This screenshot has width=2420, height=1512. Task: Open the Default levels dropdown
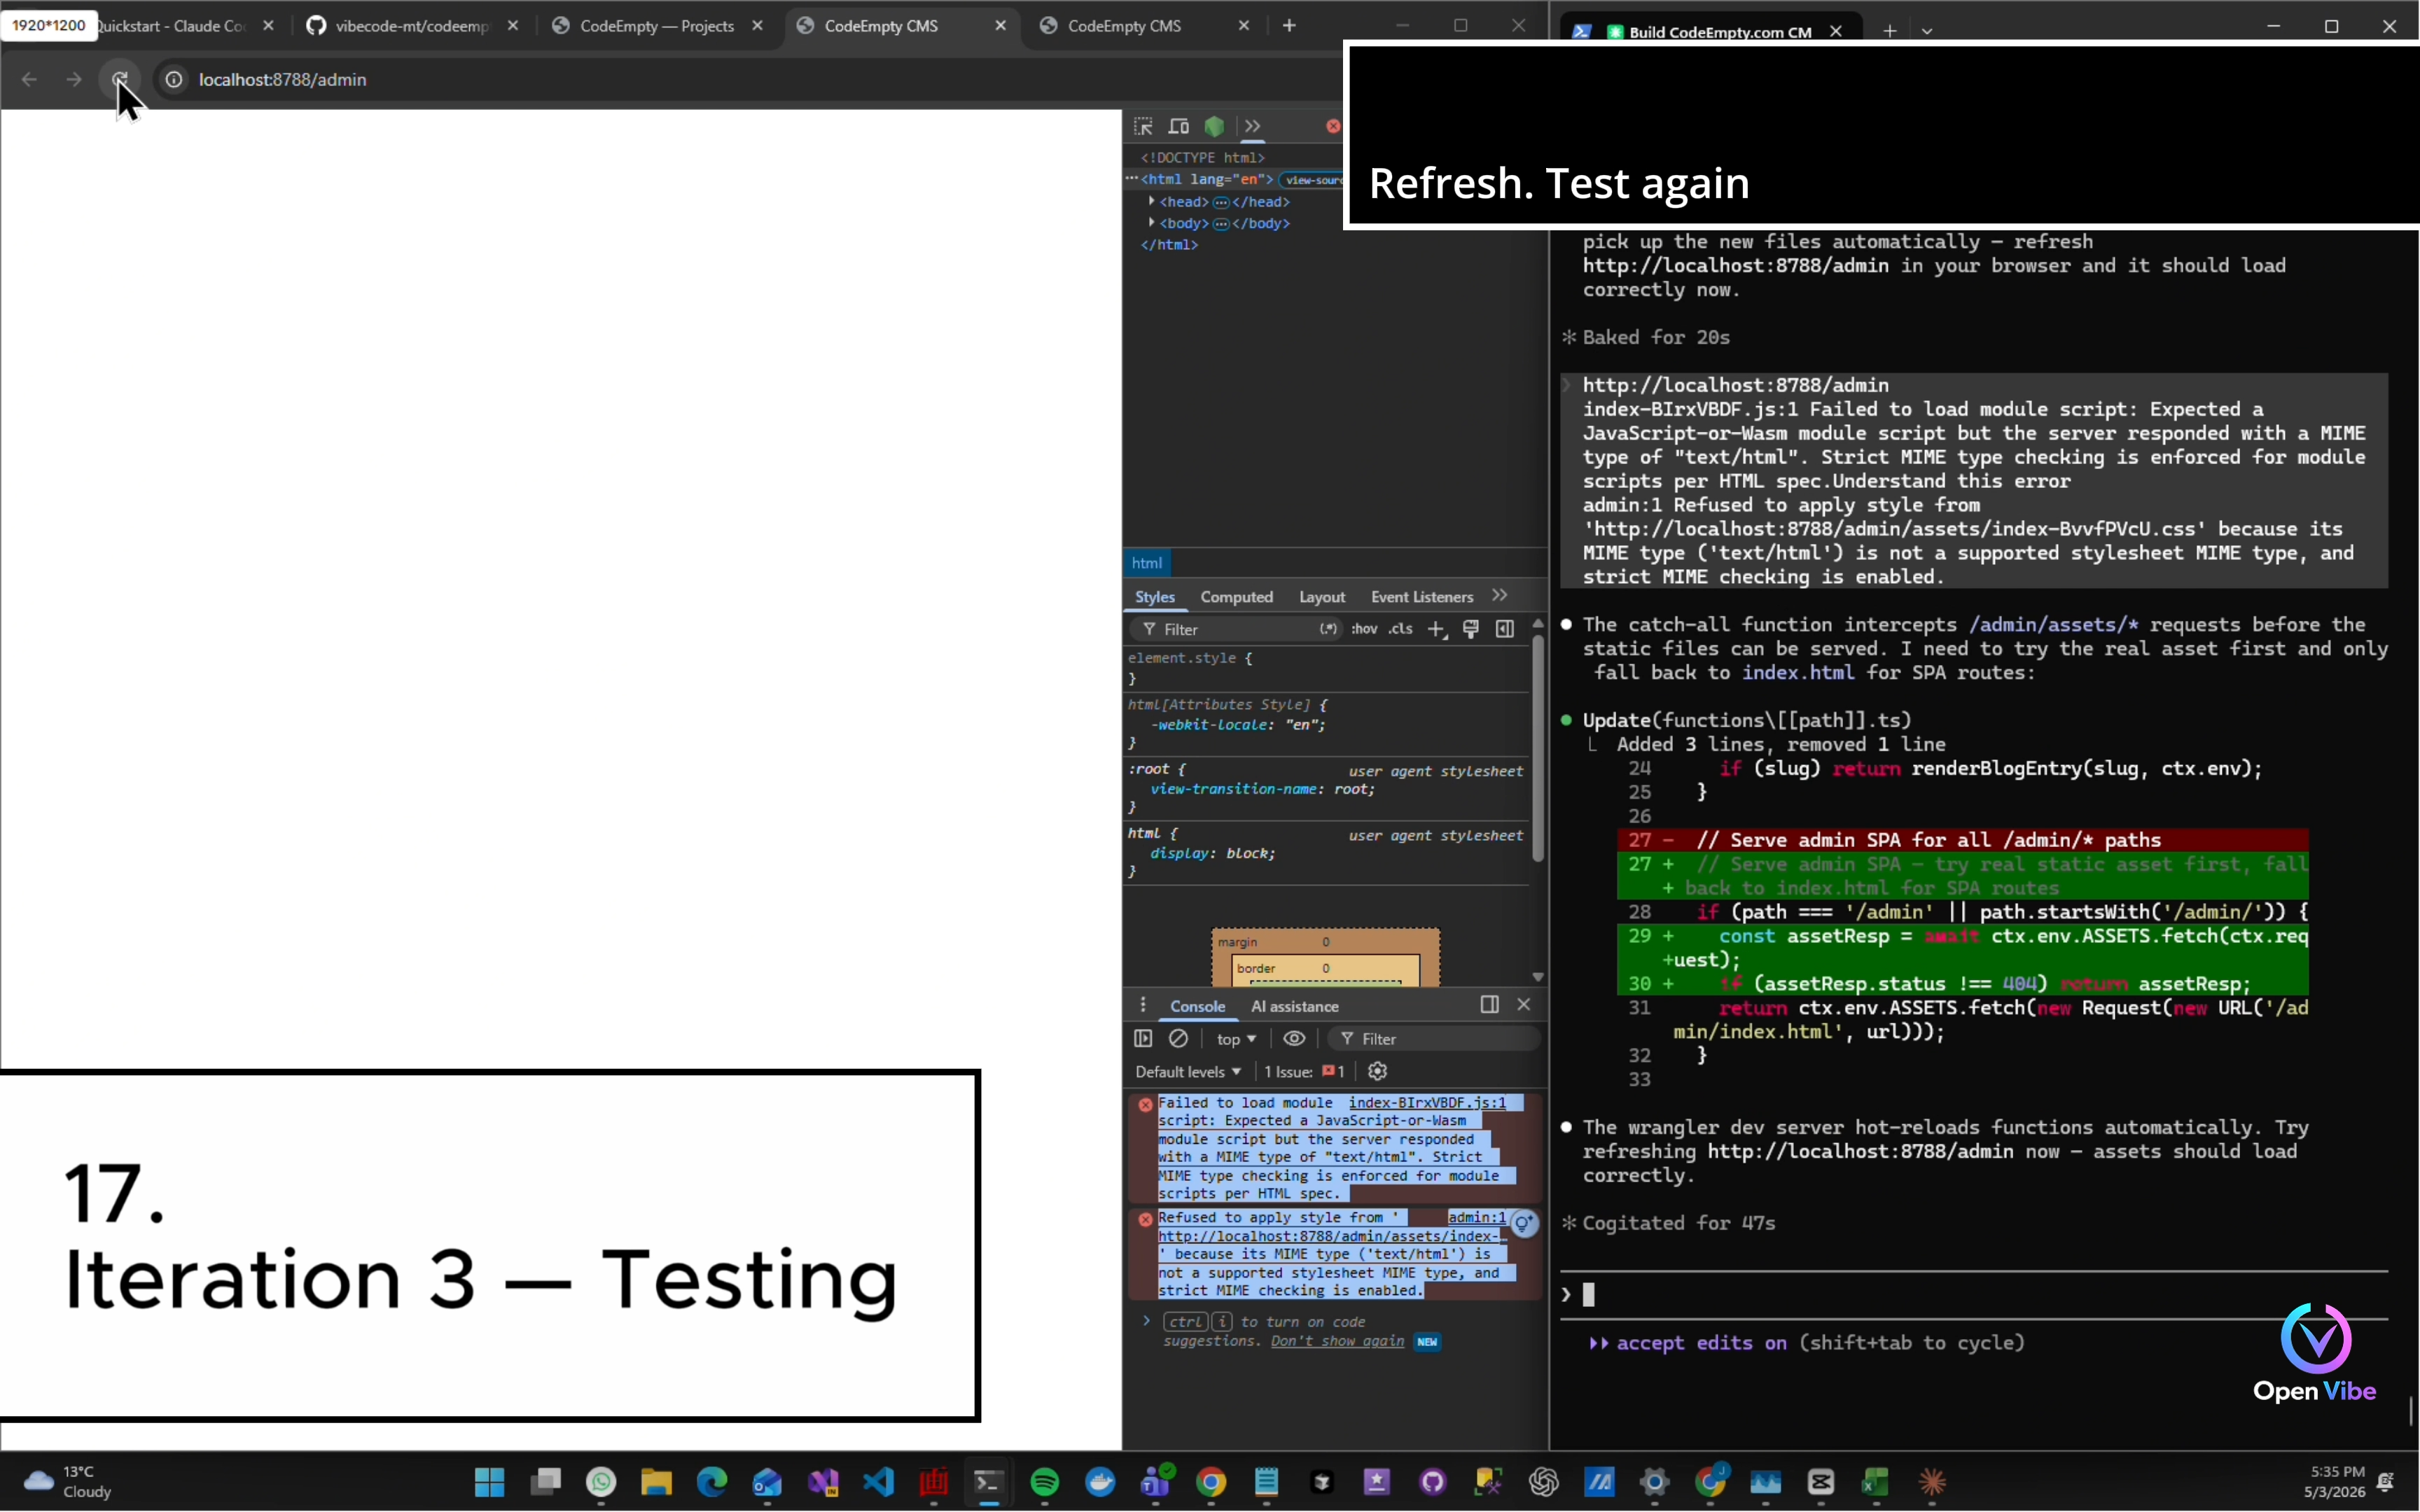(x=1188, y=1071)
